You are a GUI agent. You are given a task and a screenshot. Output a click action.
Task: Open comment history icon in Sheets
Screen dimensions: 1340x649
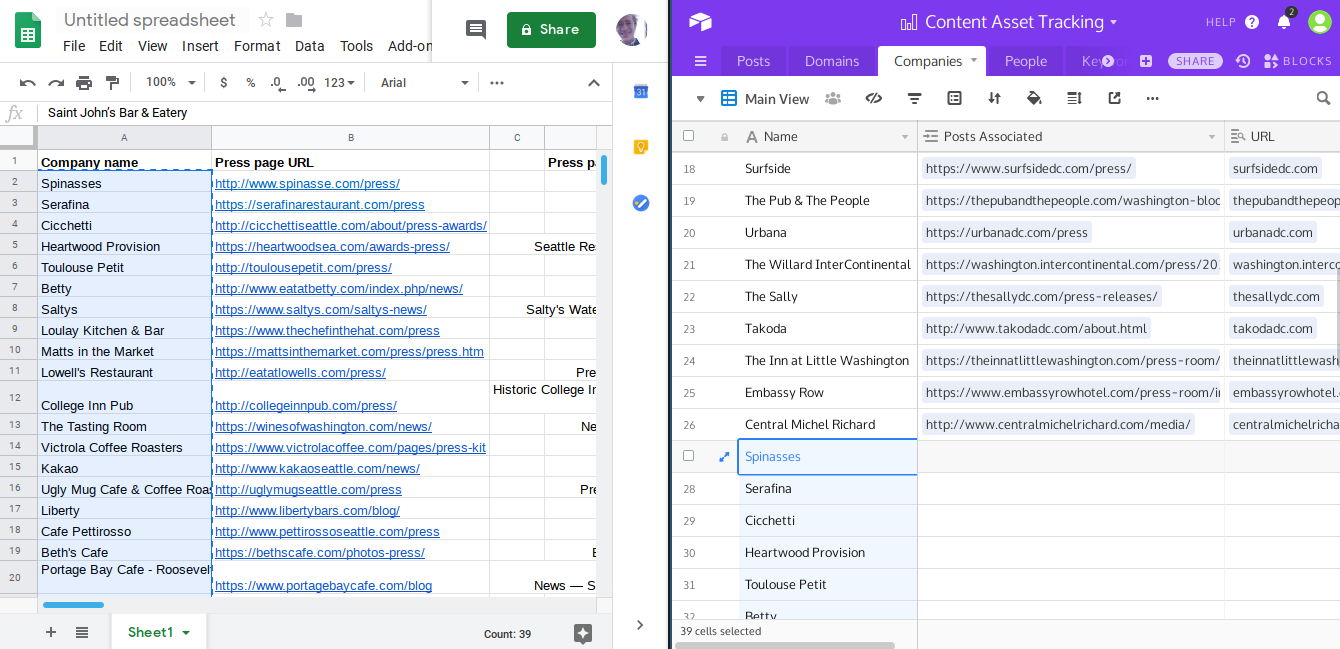click(476, 30)
